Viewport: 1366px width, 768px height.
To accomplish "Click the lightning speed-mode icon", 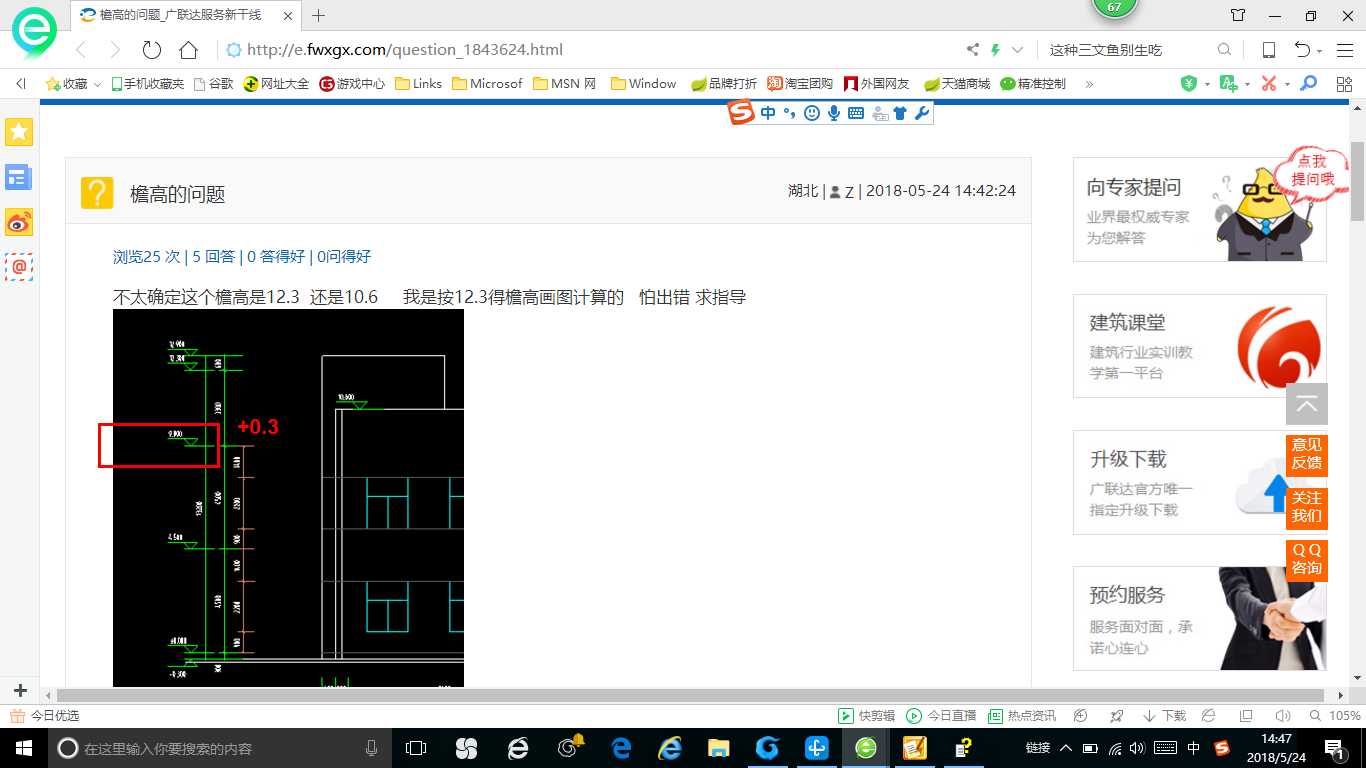I will click(x=995, y=50).
